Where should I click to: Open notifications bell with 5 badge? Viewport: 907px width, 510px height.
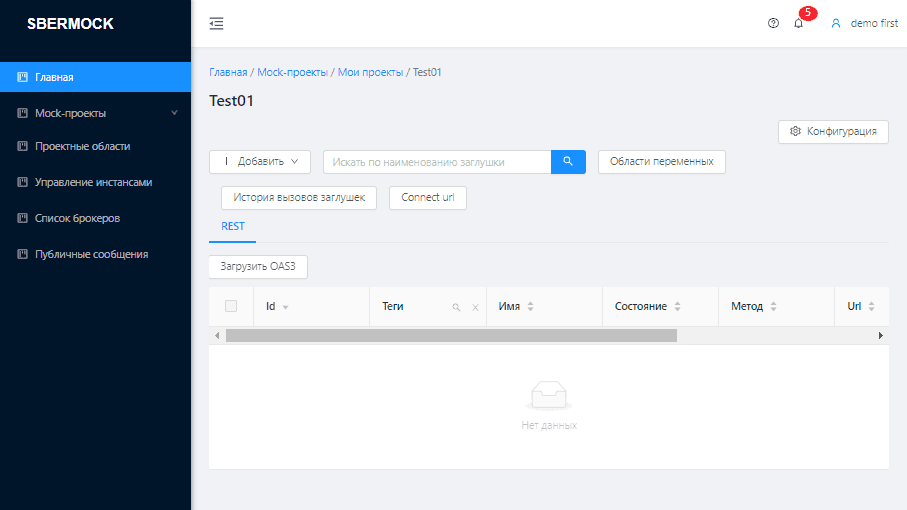tap(798, 23)
